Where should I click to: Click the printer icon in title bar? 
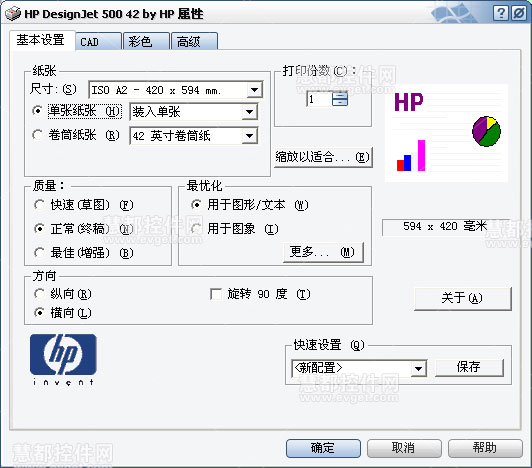click(13, 14)
